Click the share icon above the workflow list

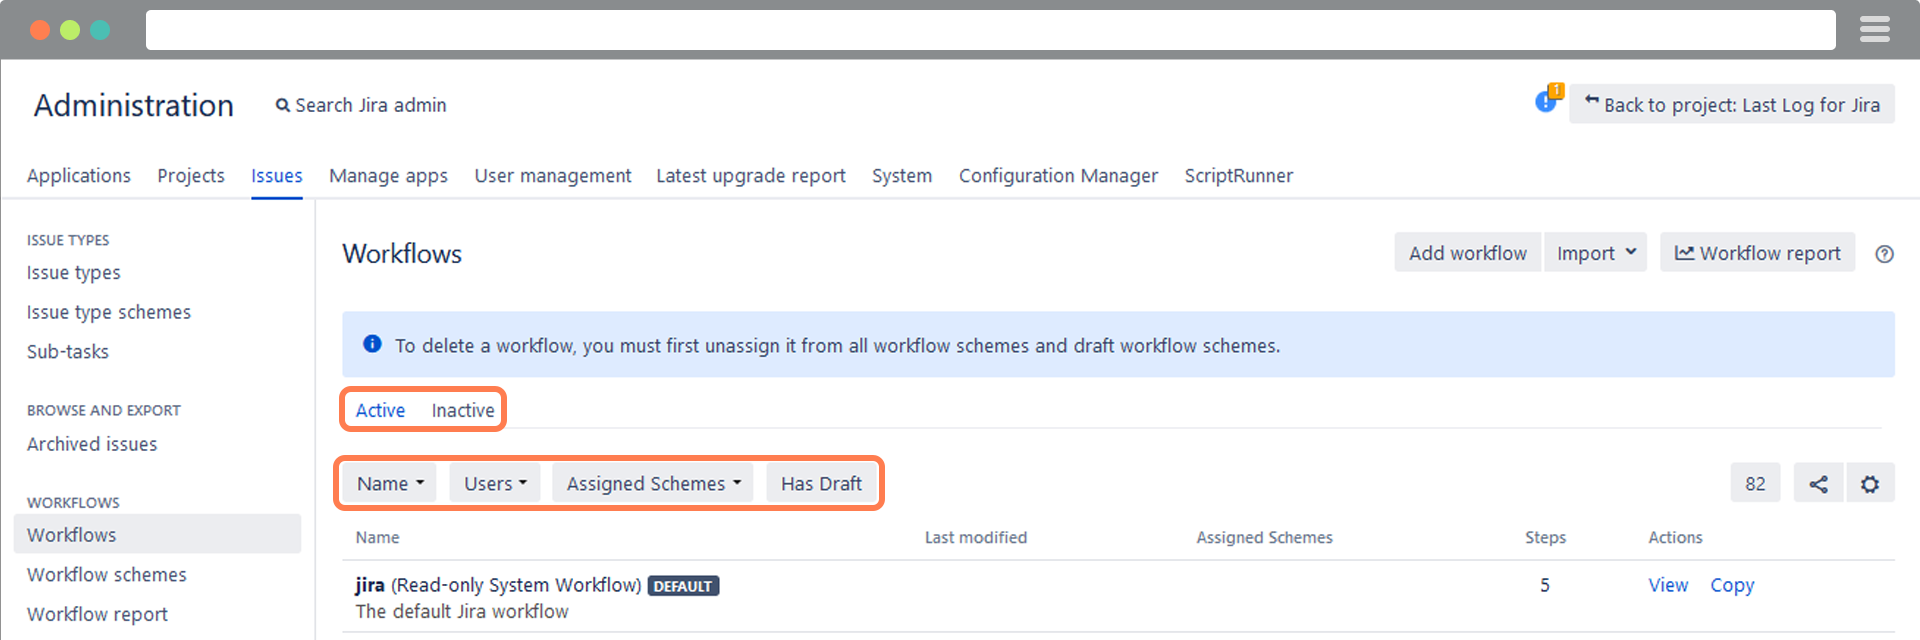tap(1818, 483)
